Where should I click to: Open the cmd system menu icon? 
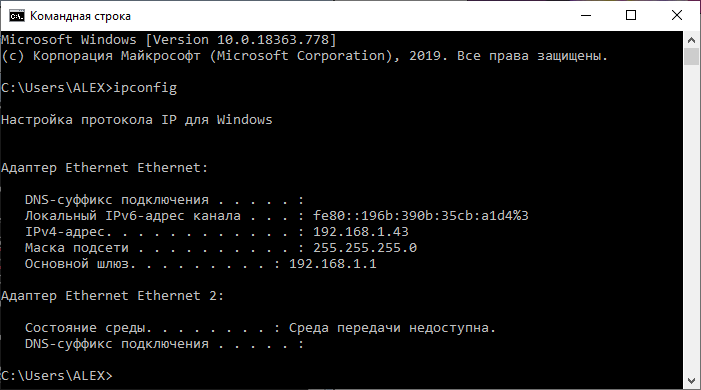pyautogui.click(x=17, y=16)
